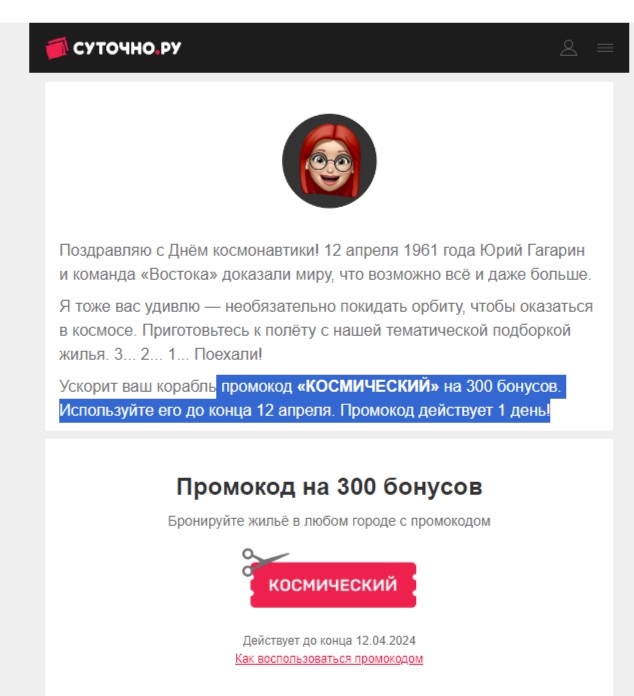Click the countdown text '3... 2... 1... Поехали!'

pos(188,354)
